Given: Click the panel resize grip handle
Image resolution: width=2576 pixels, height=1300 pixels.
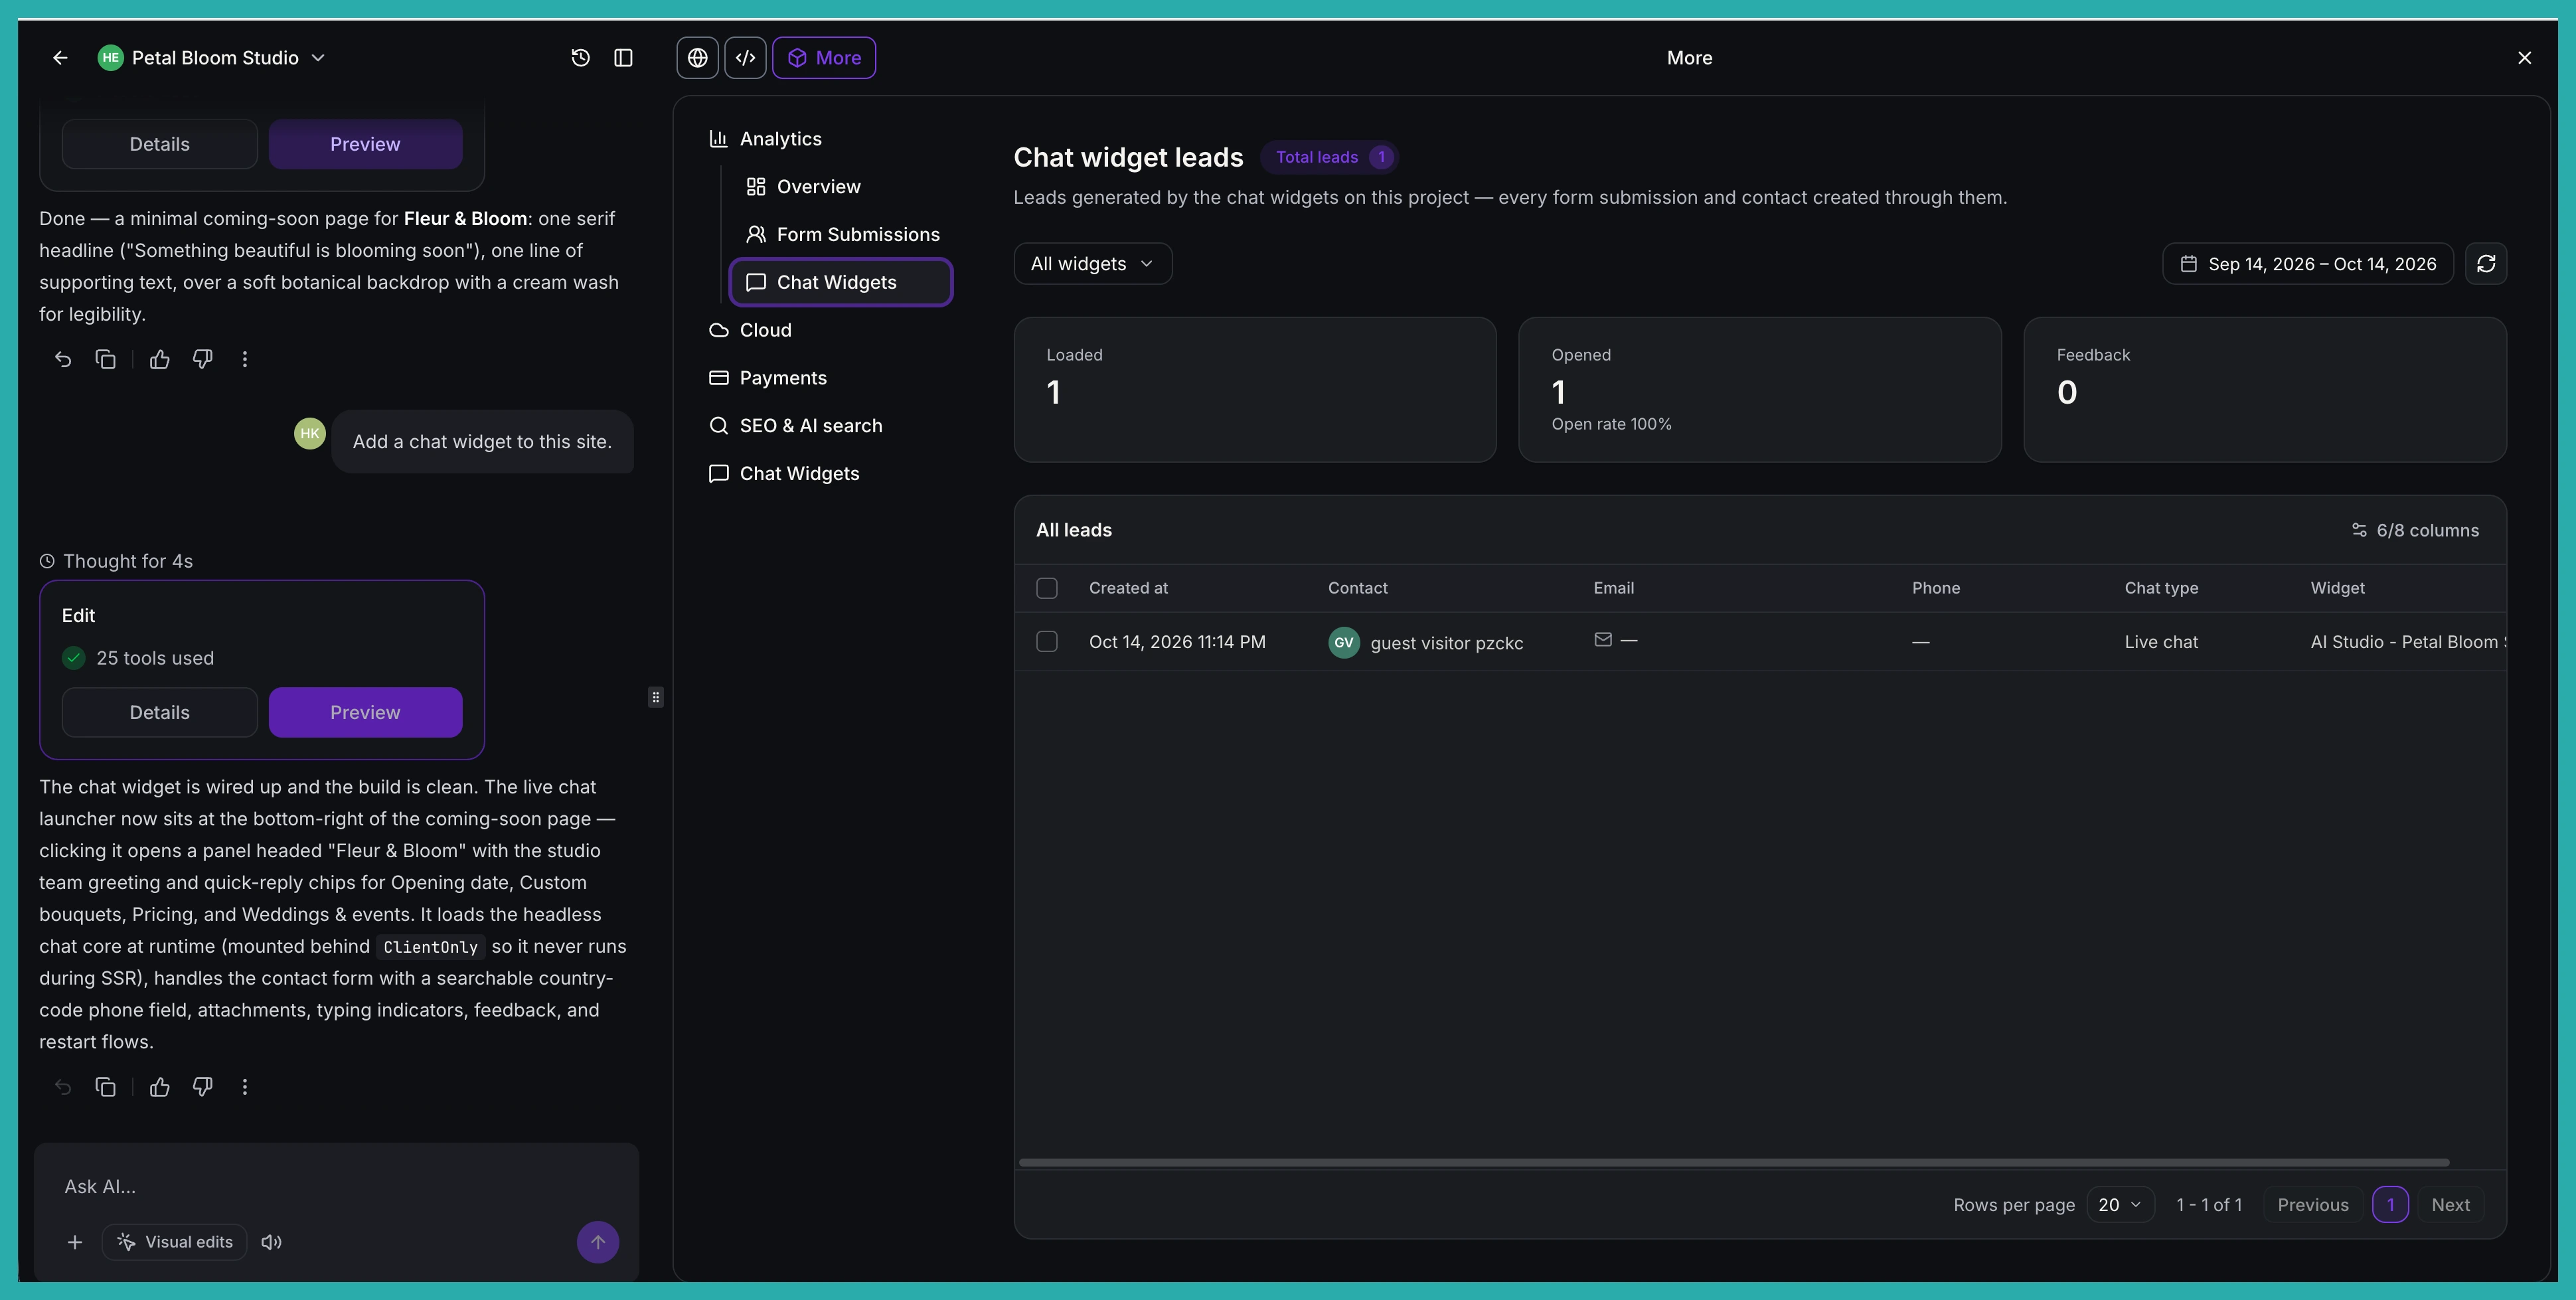Looking at the screenshot, I should (x=655, y=697).
